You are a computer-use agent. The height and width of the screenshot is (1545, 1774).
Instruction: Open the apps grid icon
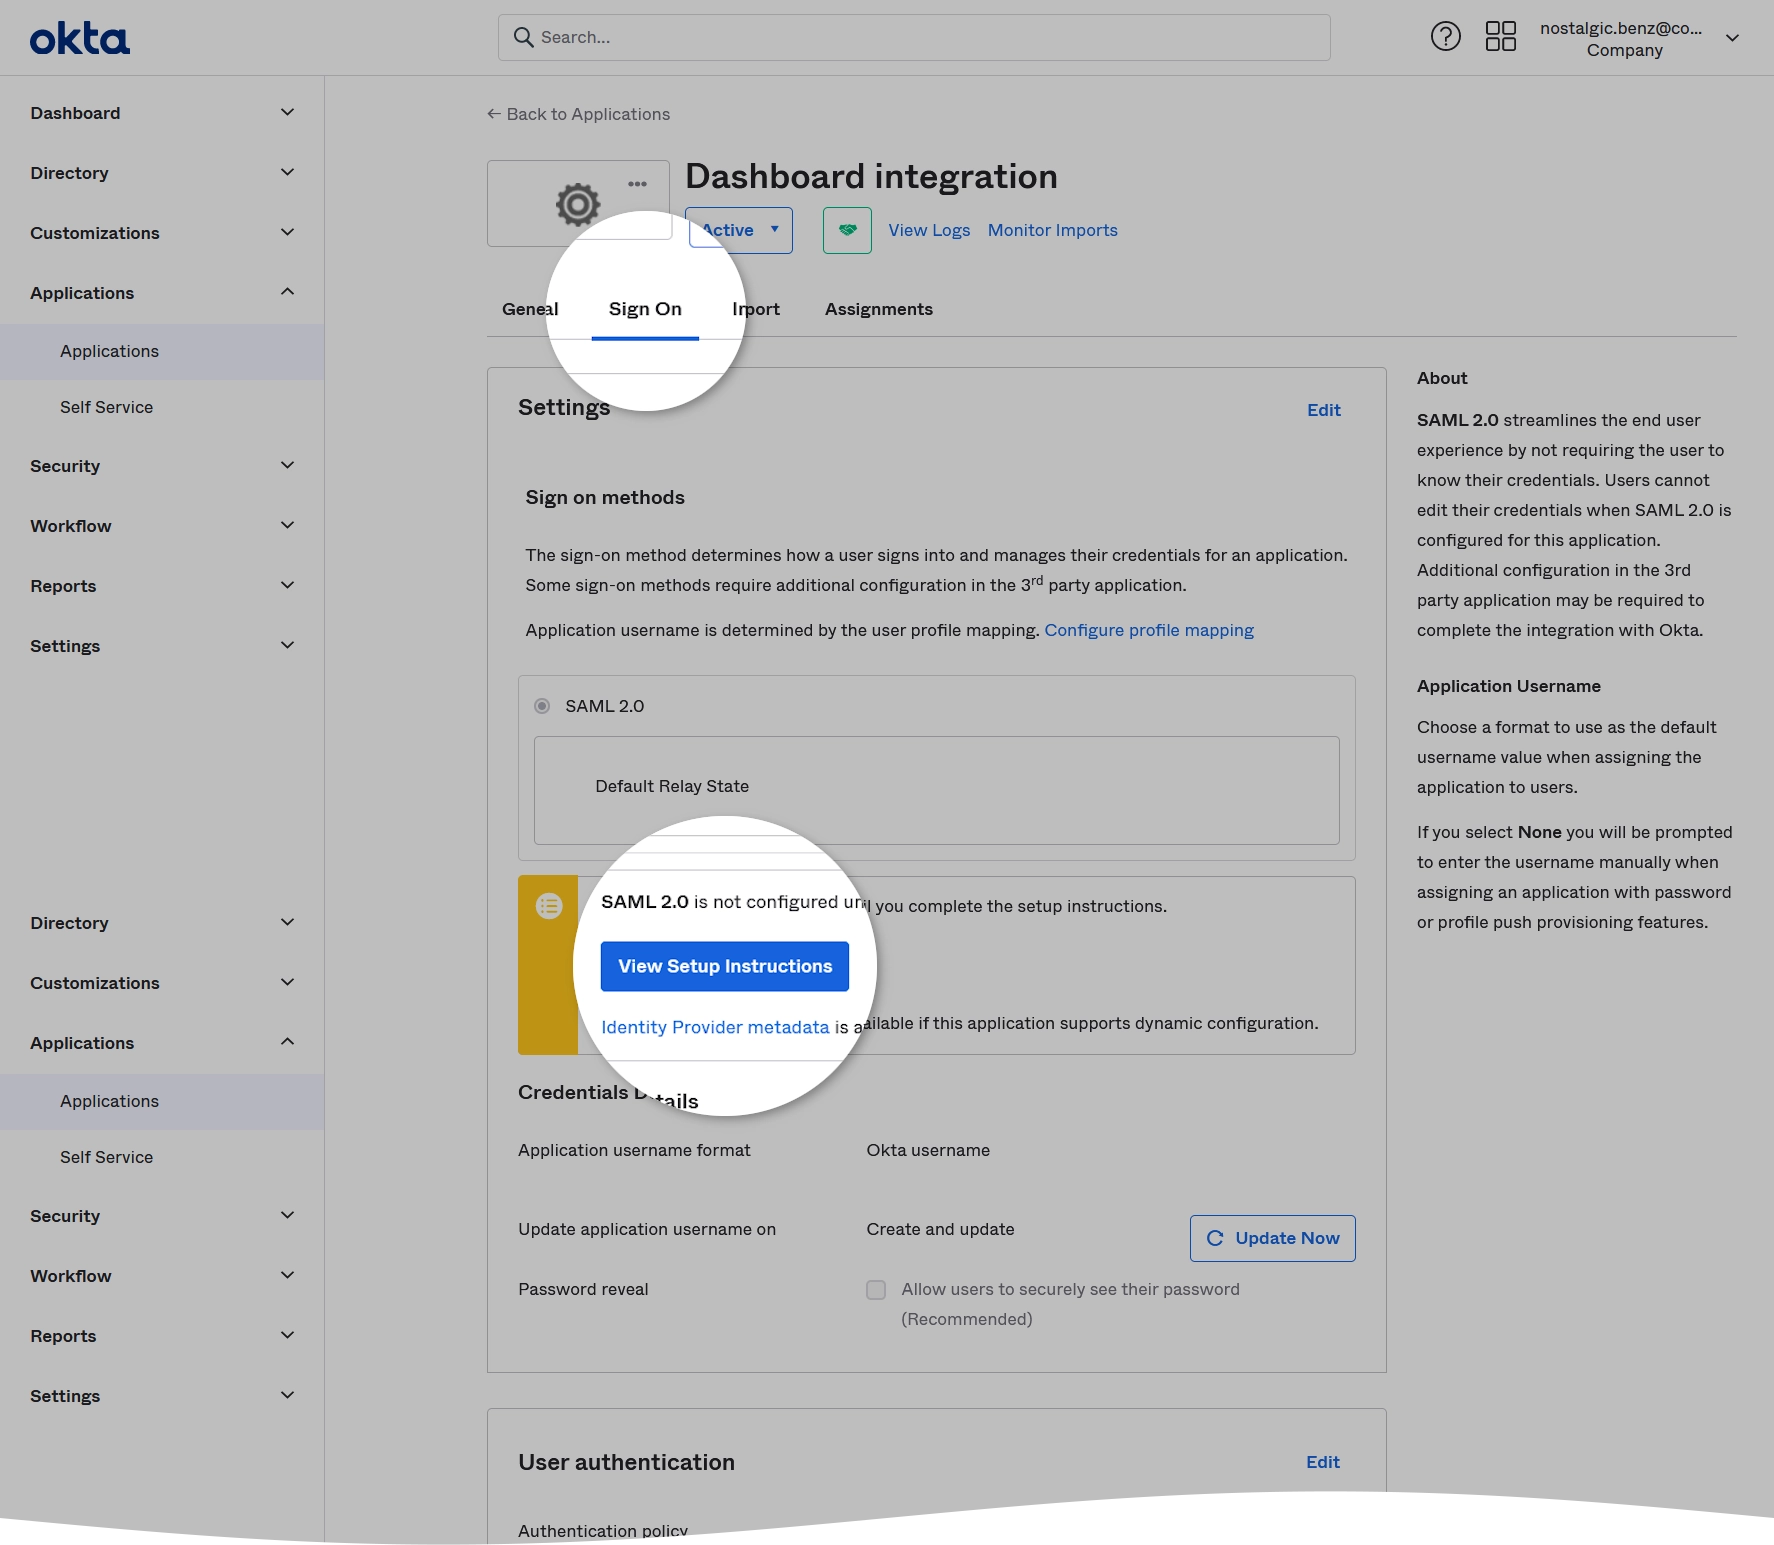1500,37
